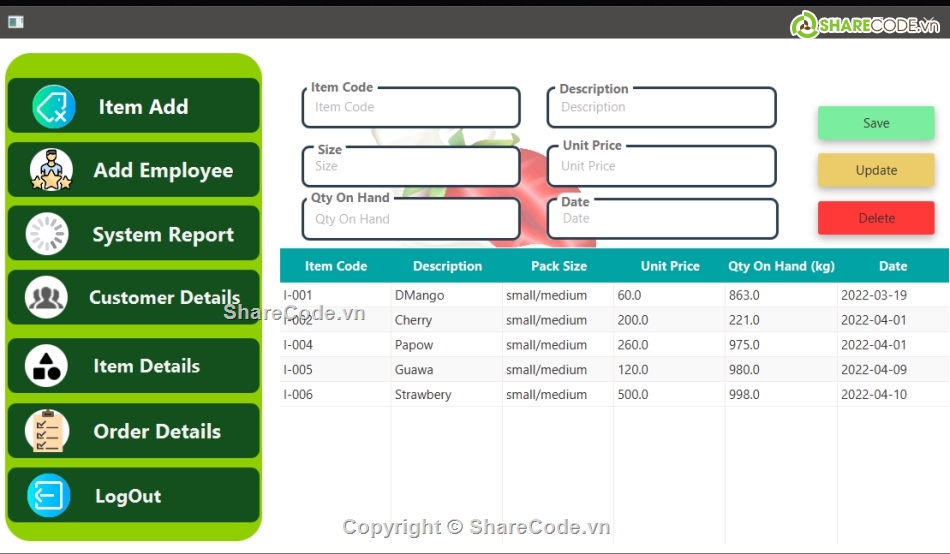Viewport: 950px width, 554px height.
Task: Open the Add Employee menu item
Action: 162,170
